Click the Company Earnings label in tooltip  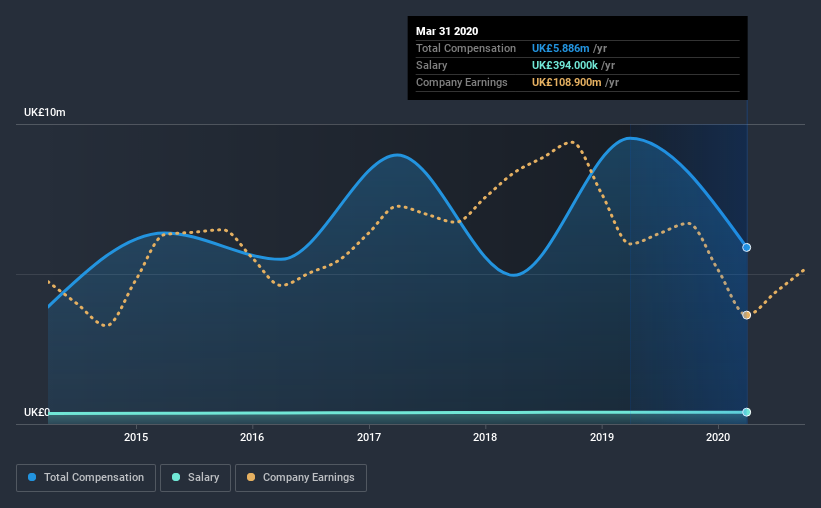(x=461, y=82)
